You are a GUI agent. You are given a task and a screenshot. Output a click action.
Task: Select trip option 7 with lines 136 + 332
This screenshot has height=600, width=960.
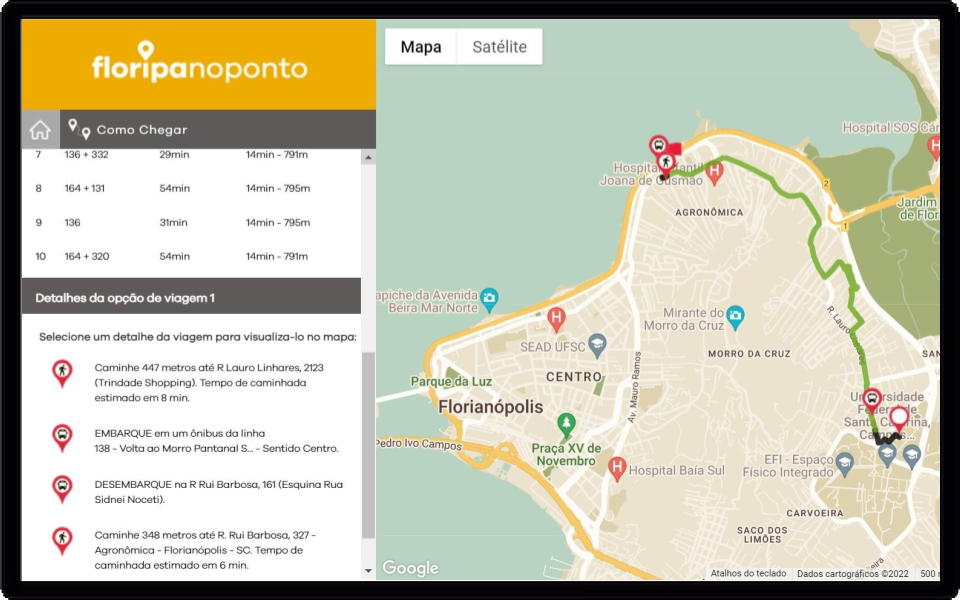(191, 156)
